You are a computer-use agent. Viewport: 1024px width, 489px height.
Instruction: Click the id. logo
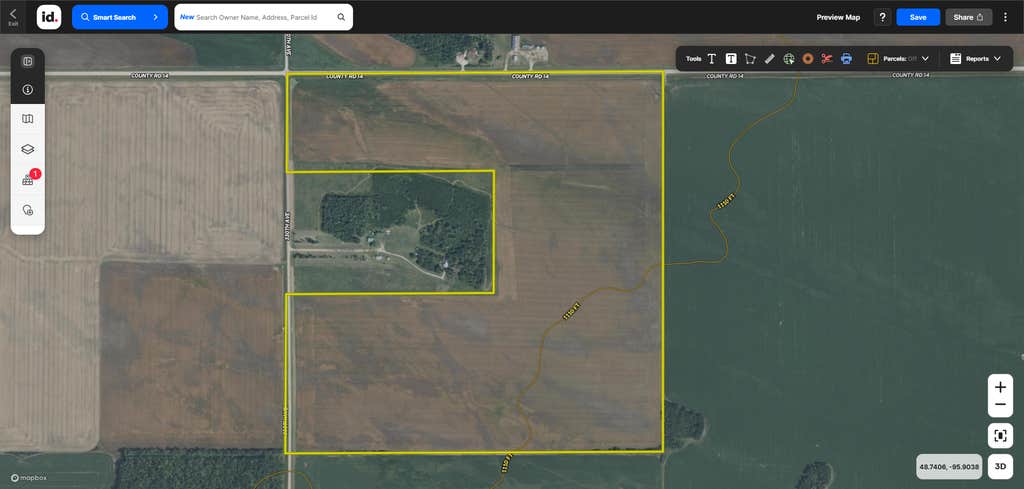point(49,17)
